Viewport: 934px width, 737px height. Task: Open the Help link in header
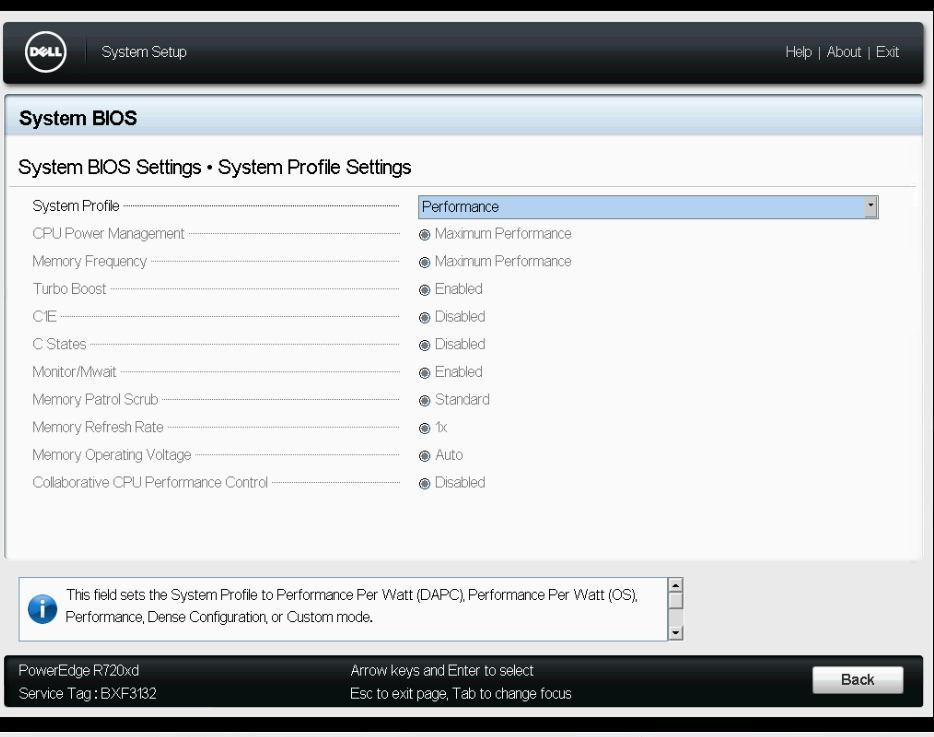(798, 52)
